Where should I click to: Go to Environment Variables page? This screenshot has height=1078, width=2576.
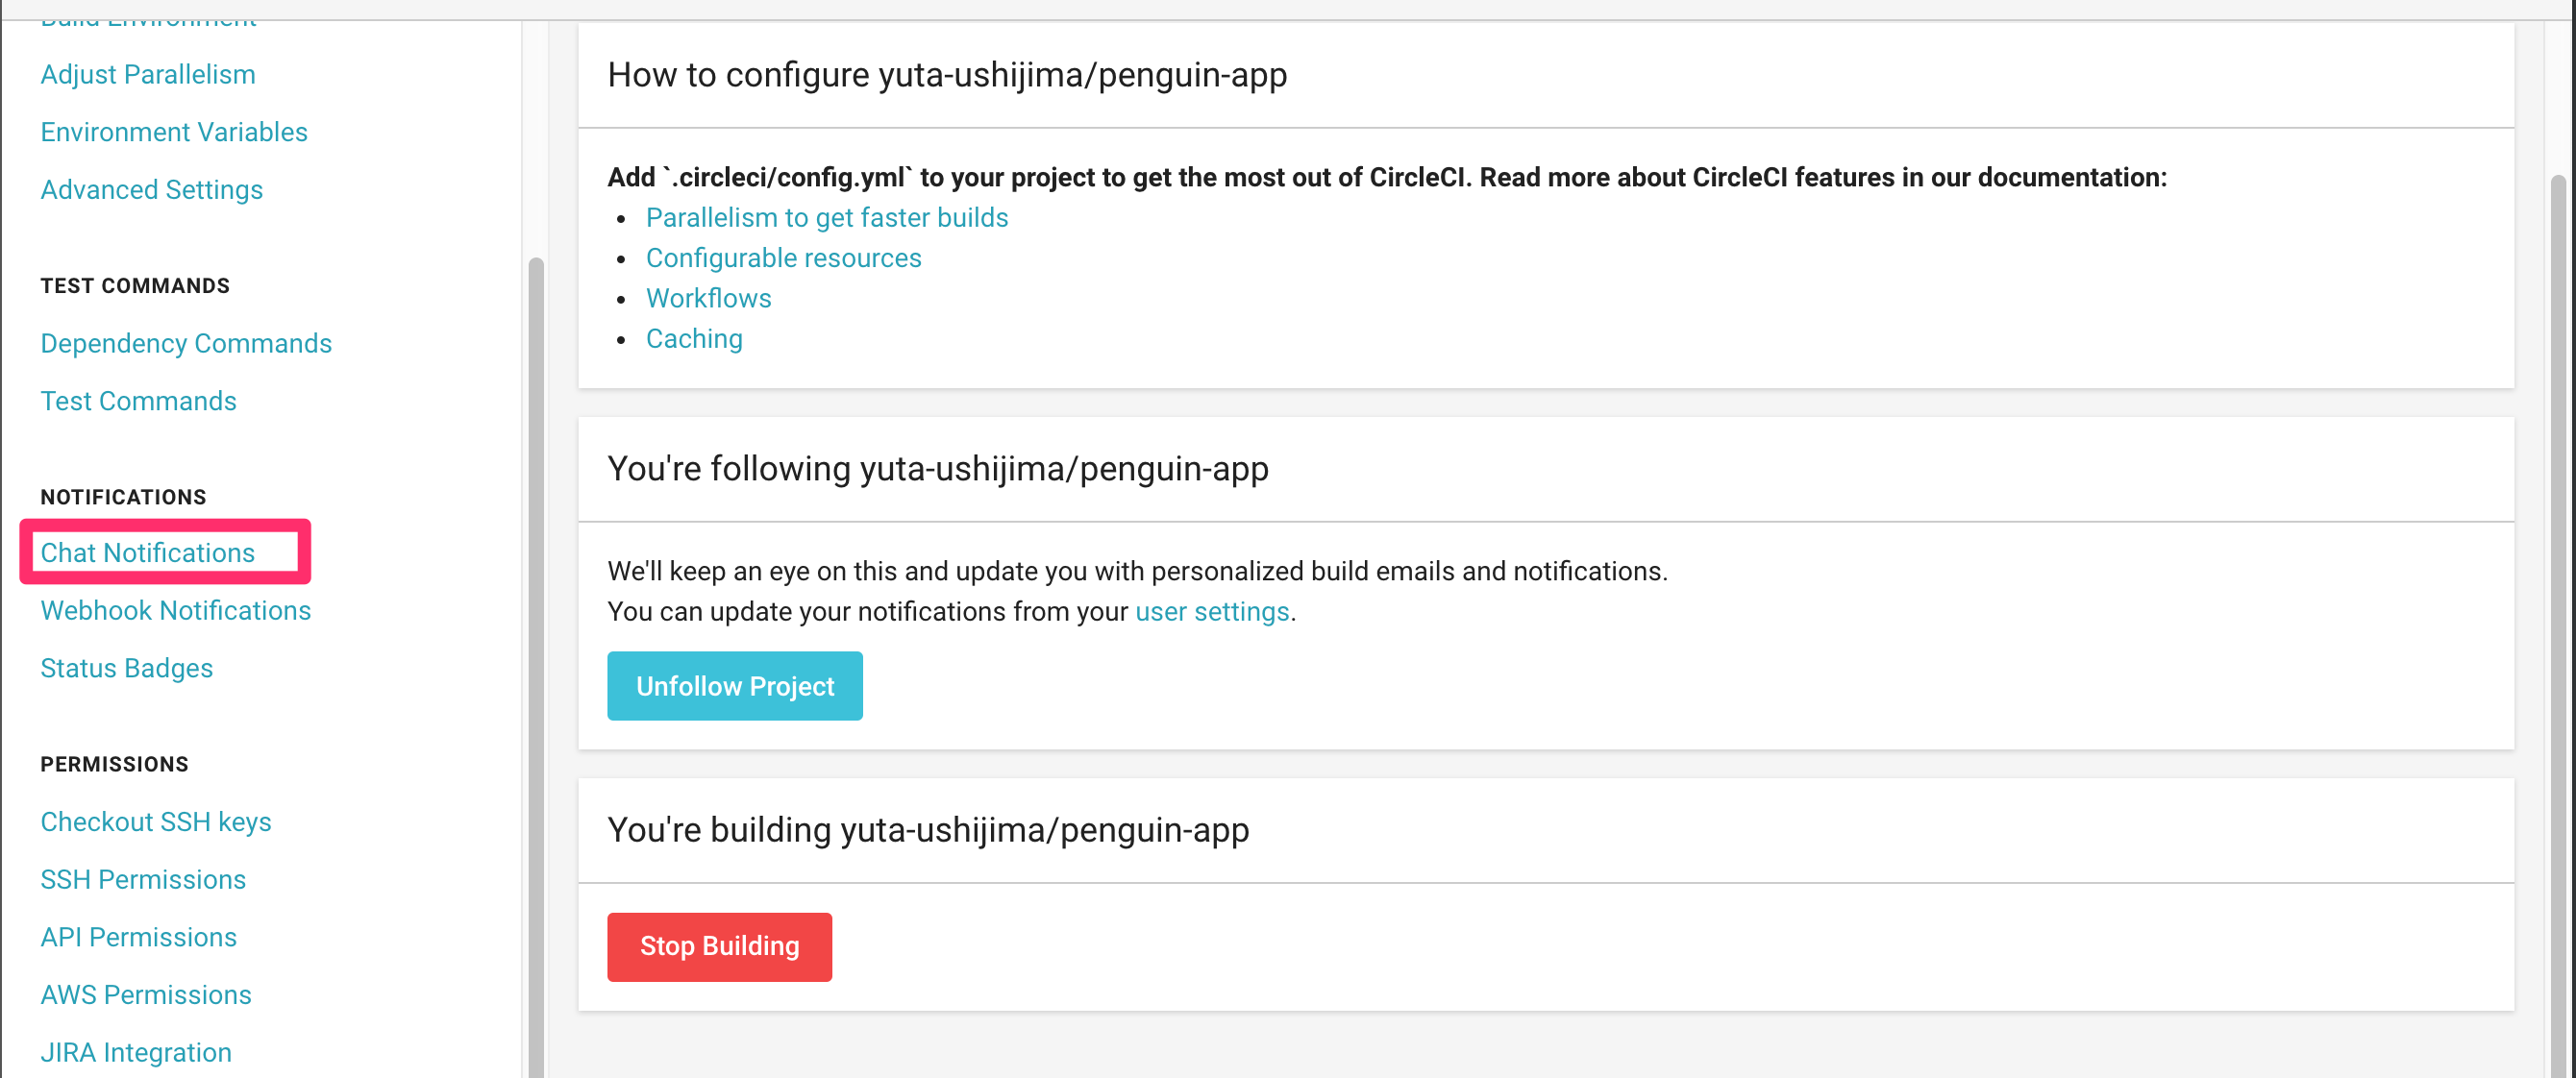pyautogui.click(x=173, y=132)
